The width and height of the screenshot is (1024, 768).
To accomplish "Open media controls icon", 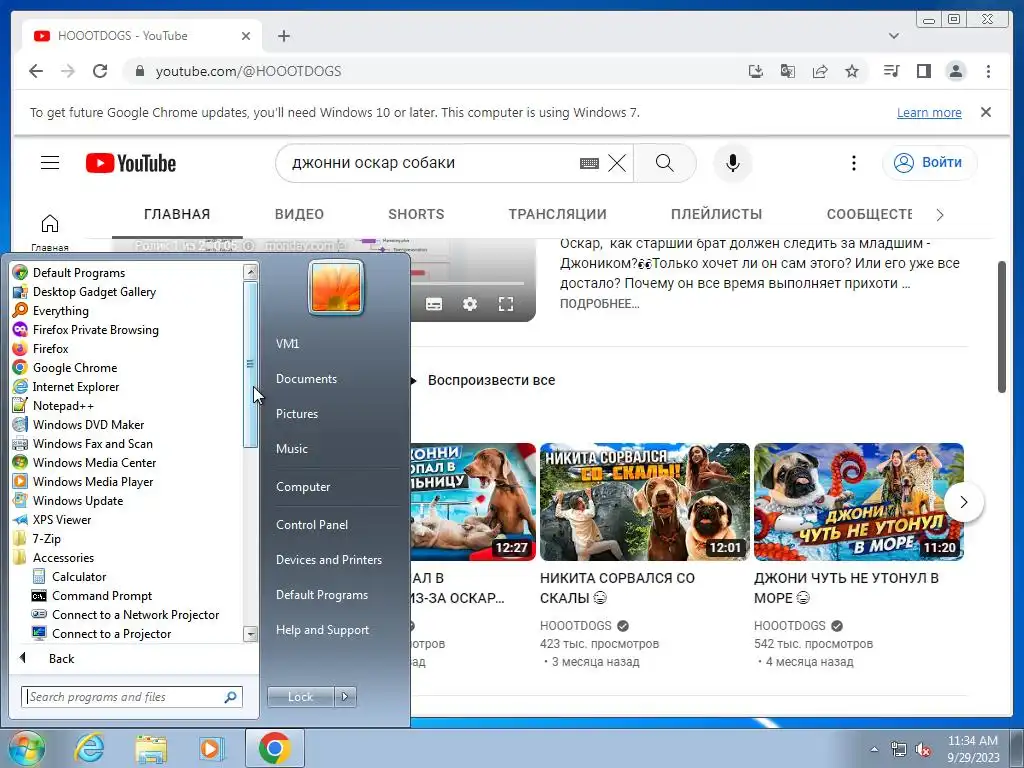I will coord(891,71).
